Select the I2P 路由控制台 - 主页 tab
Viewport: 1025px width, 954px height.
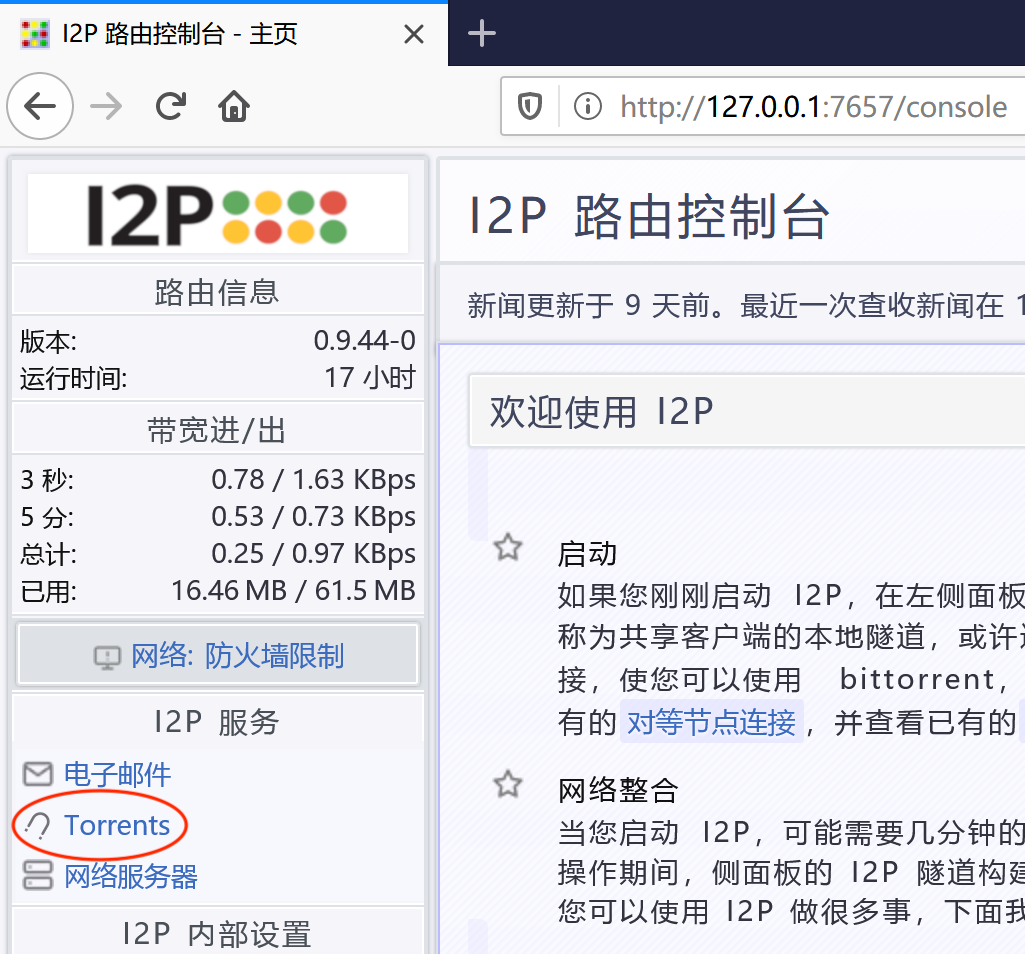[200, 34]
